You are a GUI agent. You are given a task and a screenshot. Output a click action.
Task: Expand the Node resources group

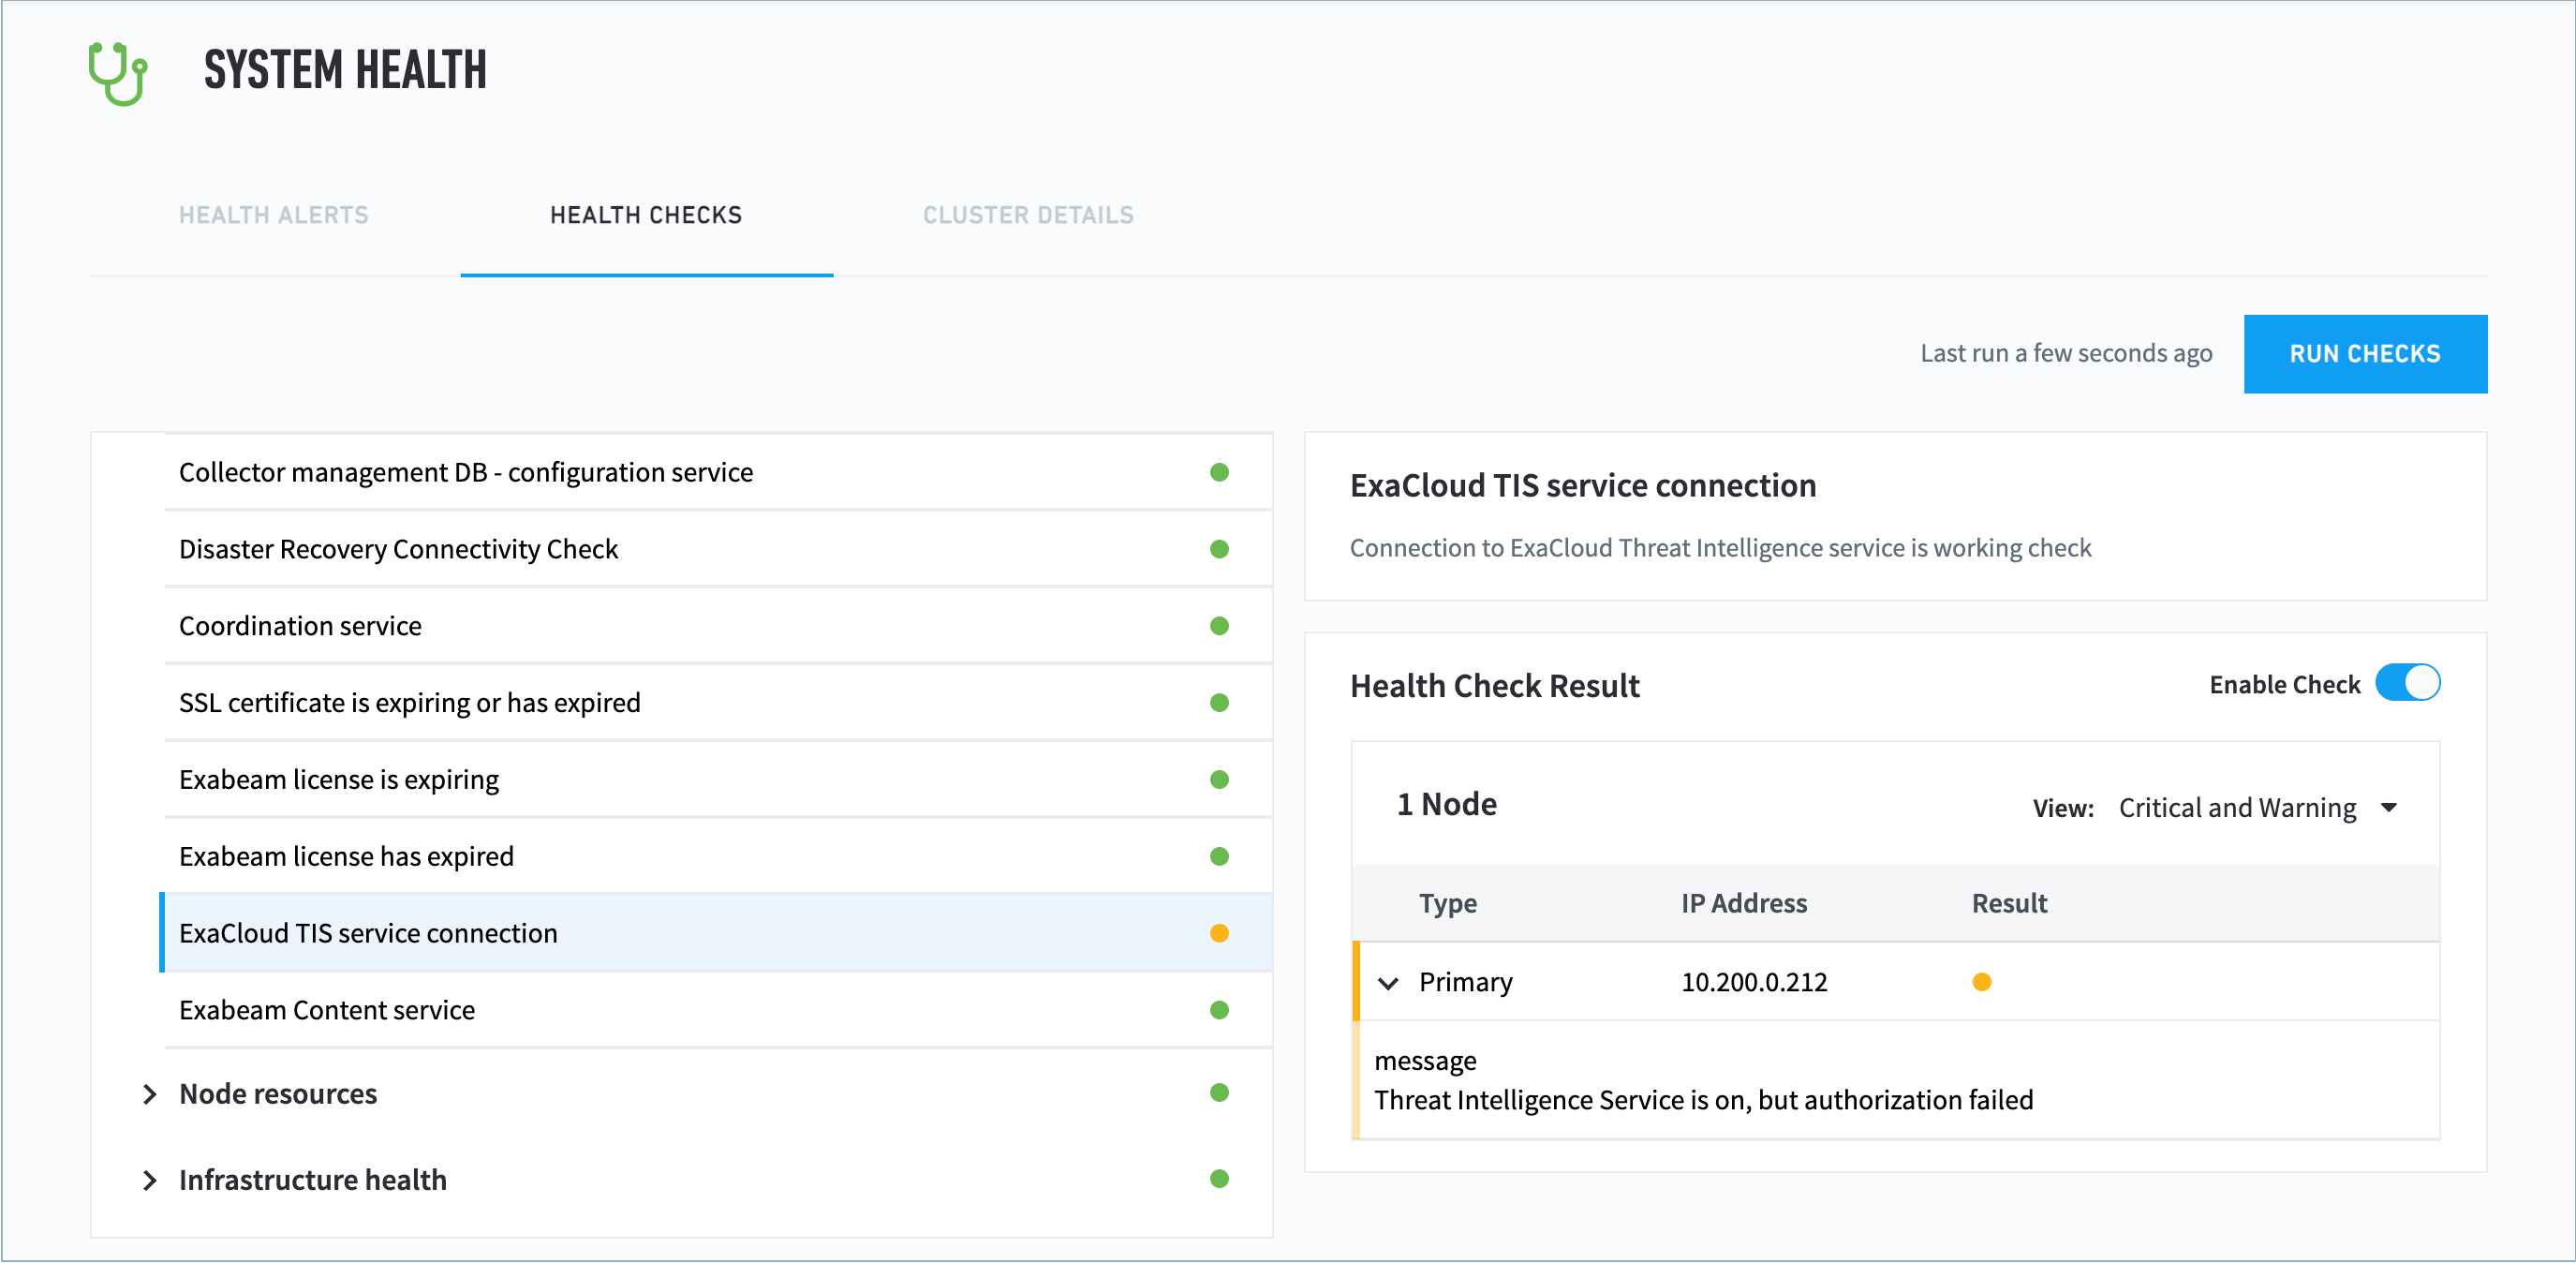click(150, 1094)
